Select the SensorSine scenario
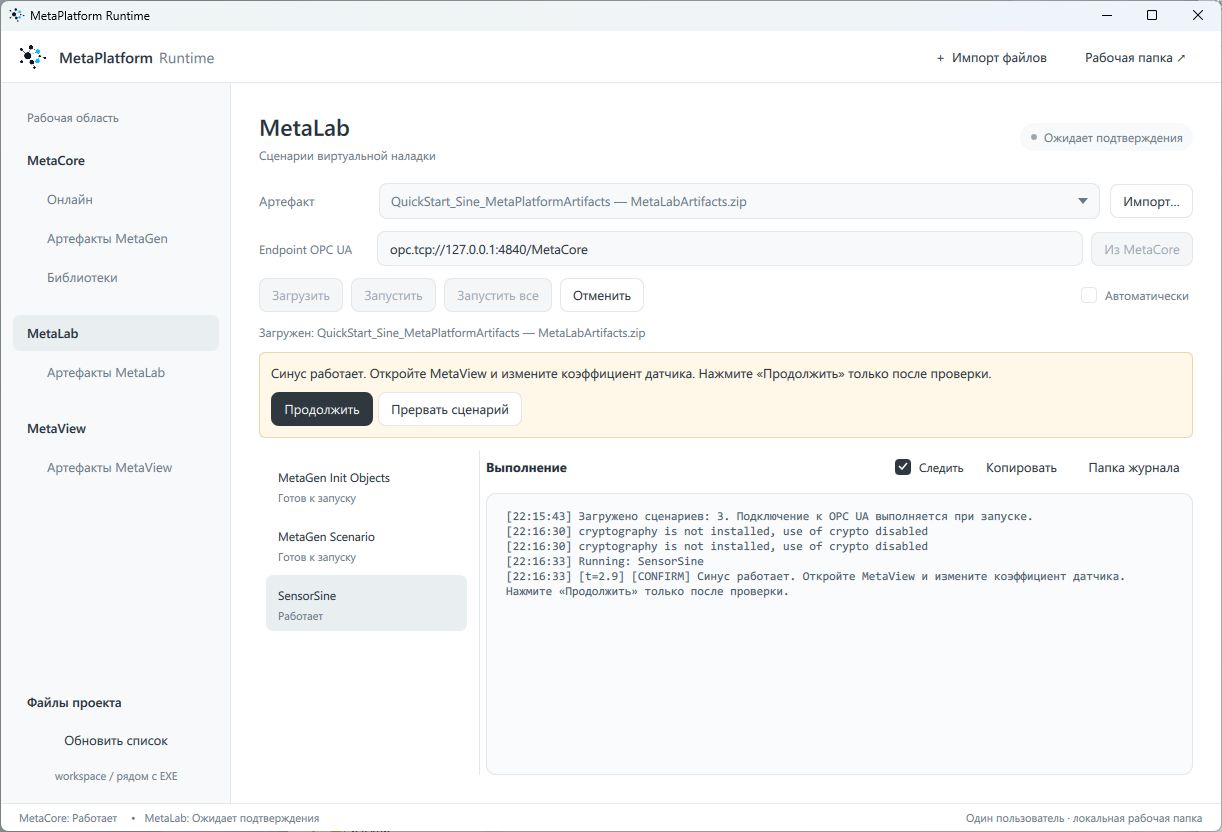 [x=366, y=603]
